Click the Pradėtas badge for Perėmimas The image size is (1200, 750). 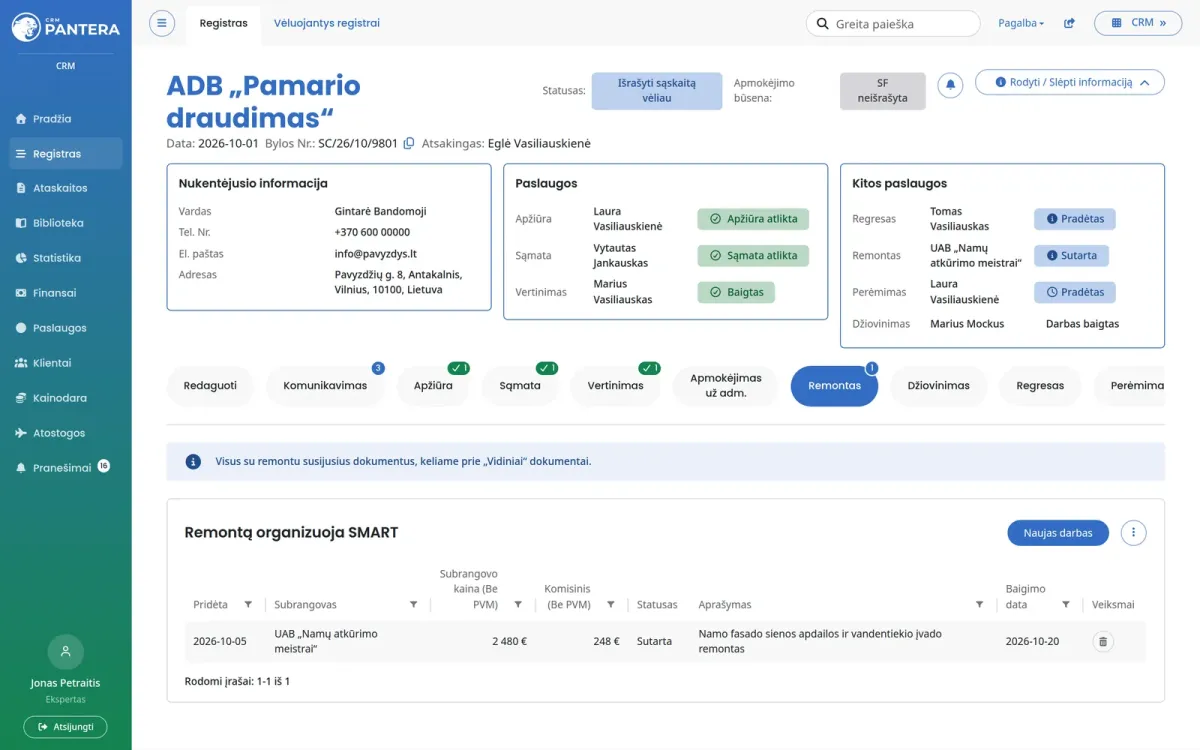(1075, 293)
